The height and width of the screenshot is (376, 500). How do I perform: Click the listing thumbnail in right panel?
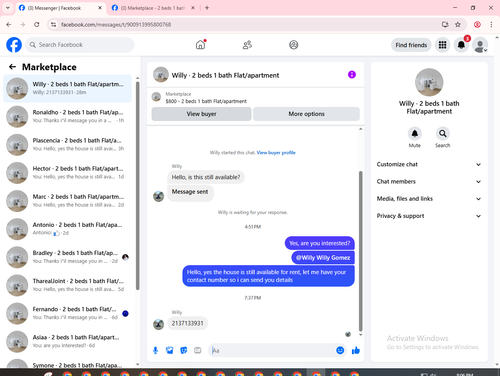(x=429, y=82)
